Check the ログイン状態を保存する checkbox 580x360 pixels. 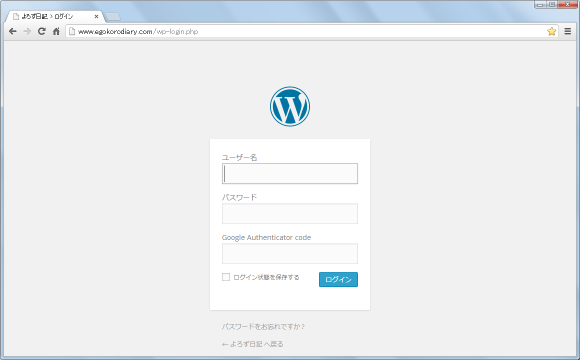(x=226, y=277)
